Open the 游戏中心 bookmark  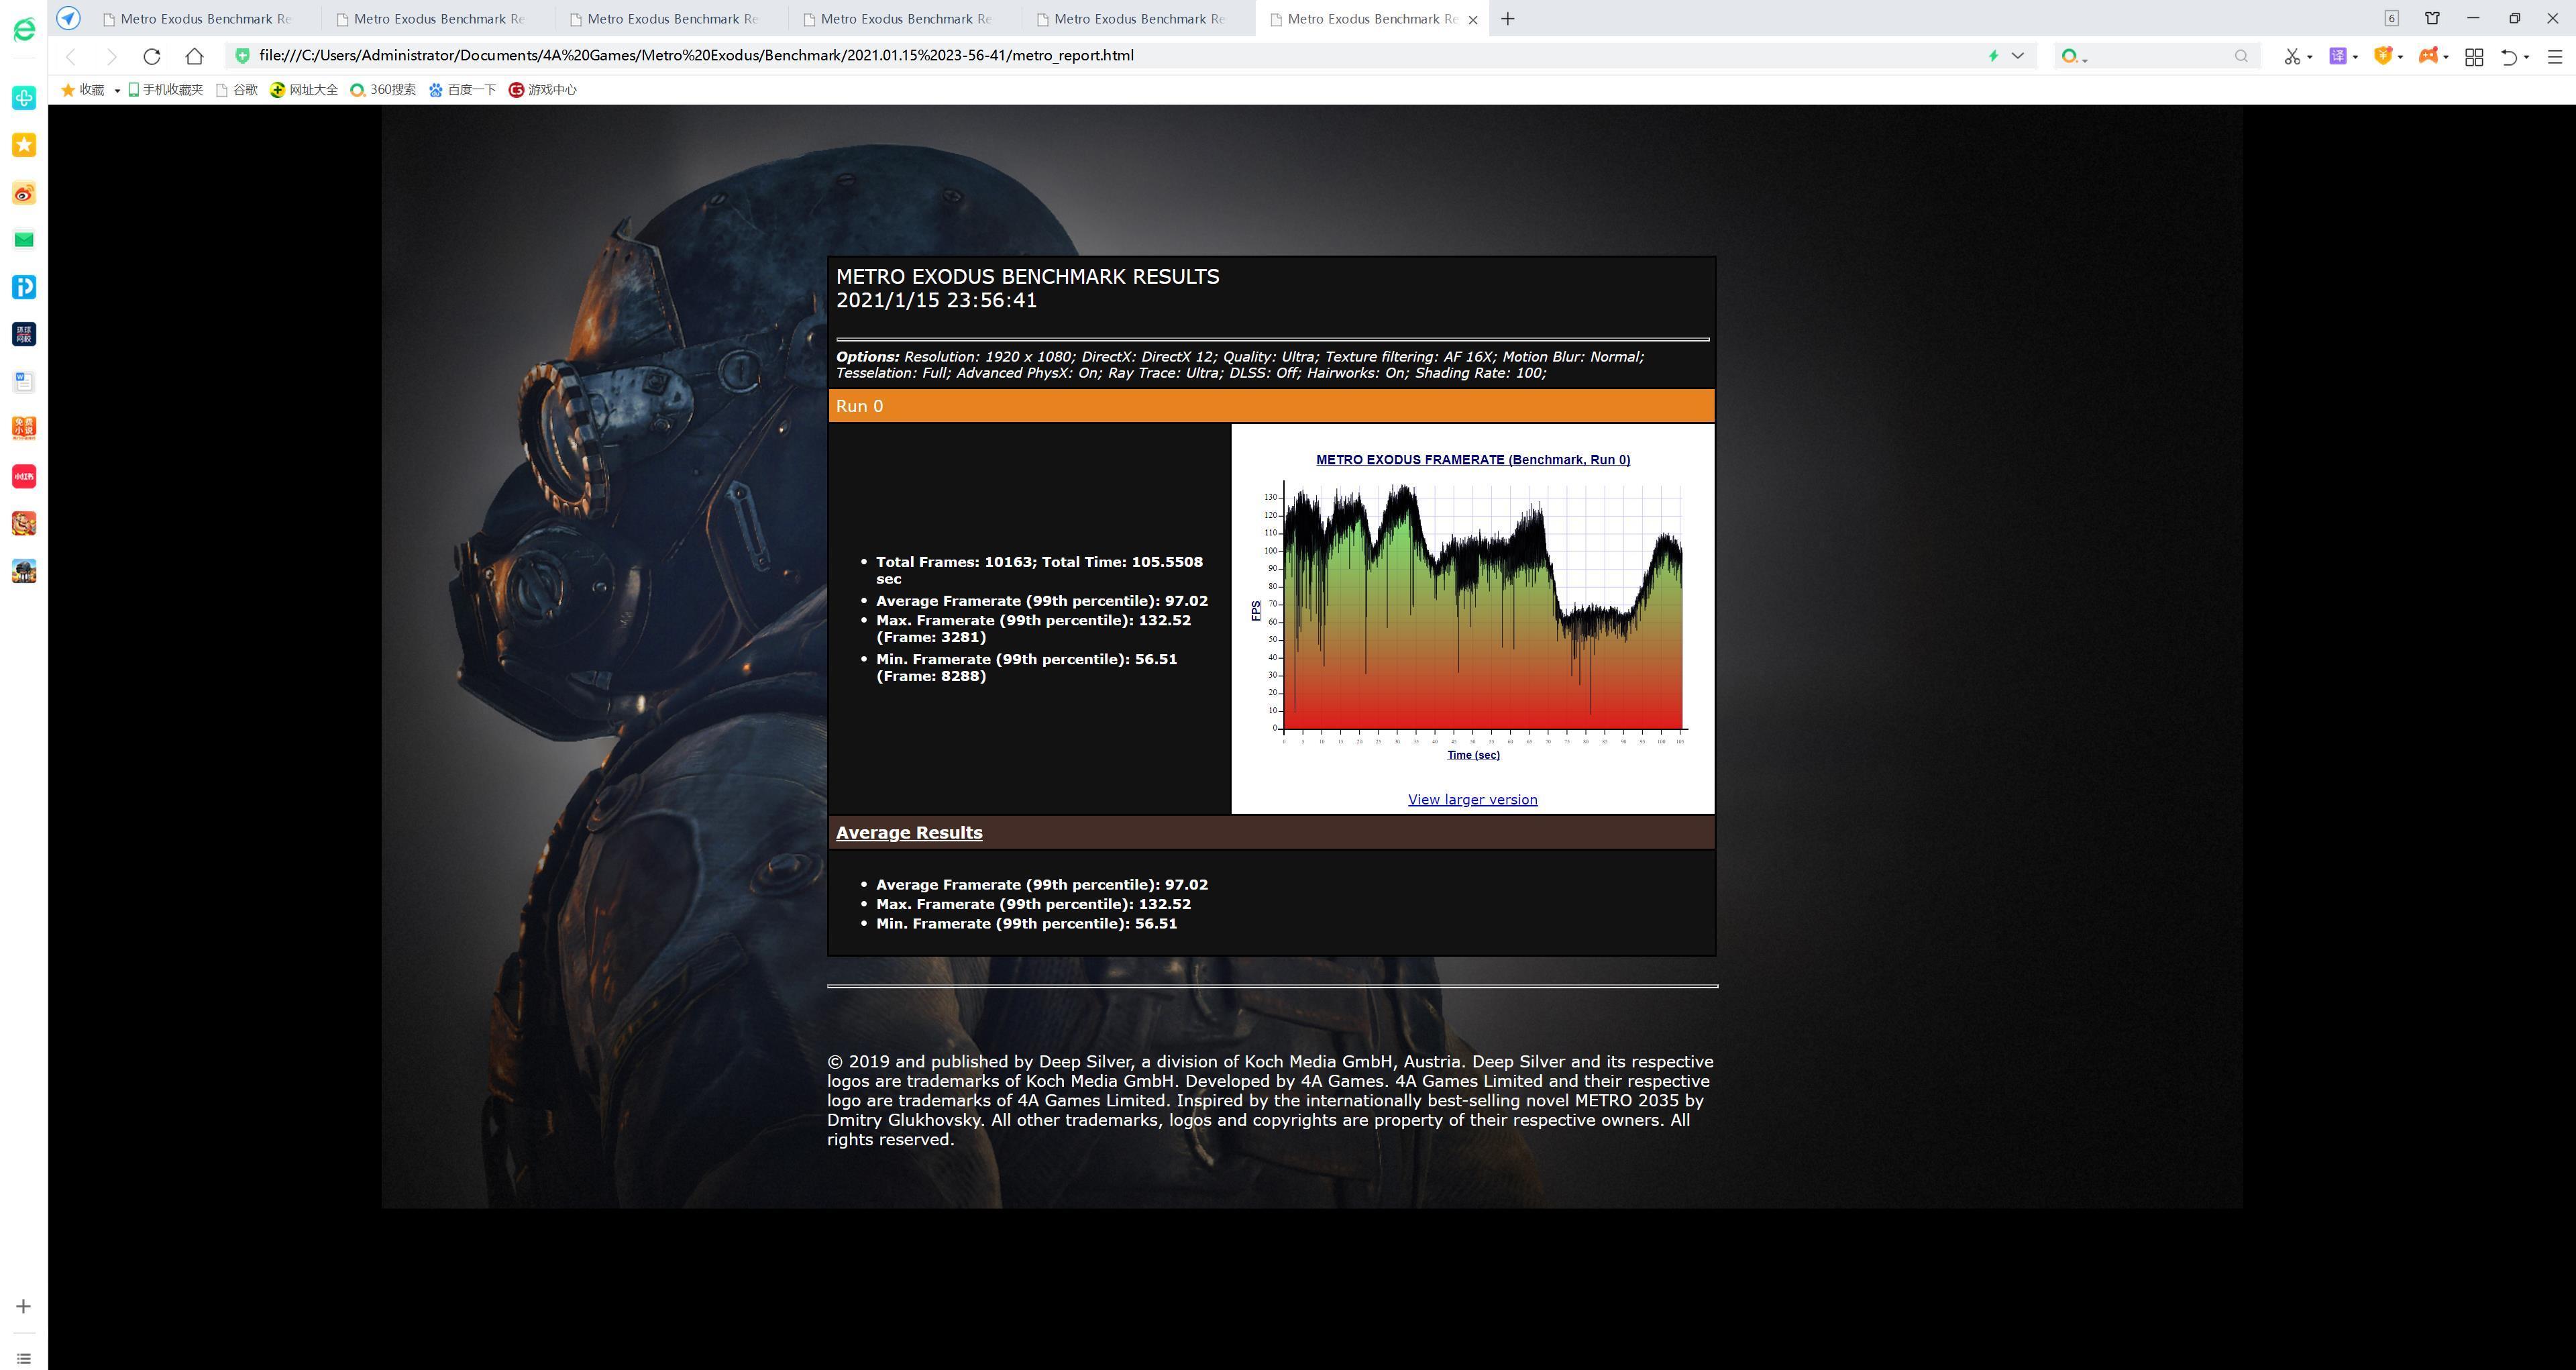543,90
